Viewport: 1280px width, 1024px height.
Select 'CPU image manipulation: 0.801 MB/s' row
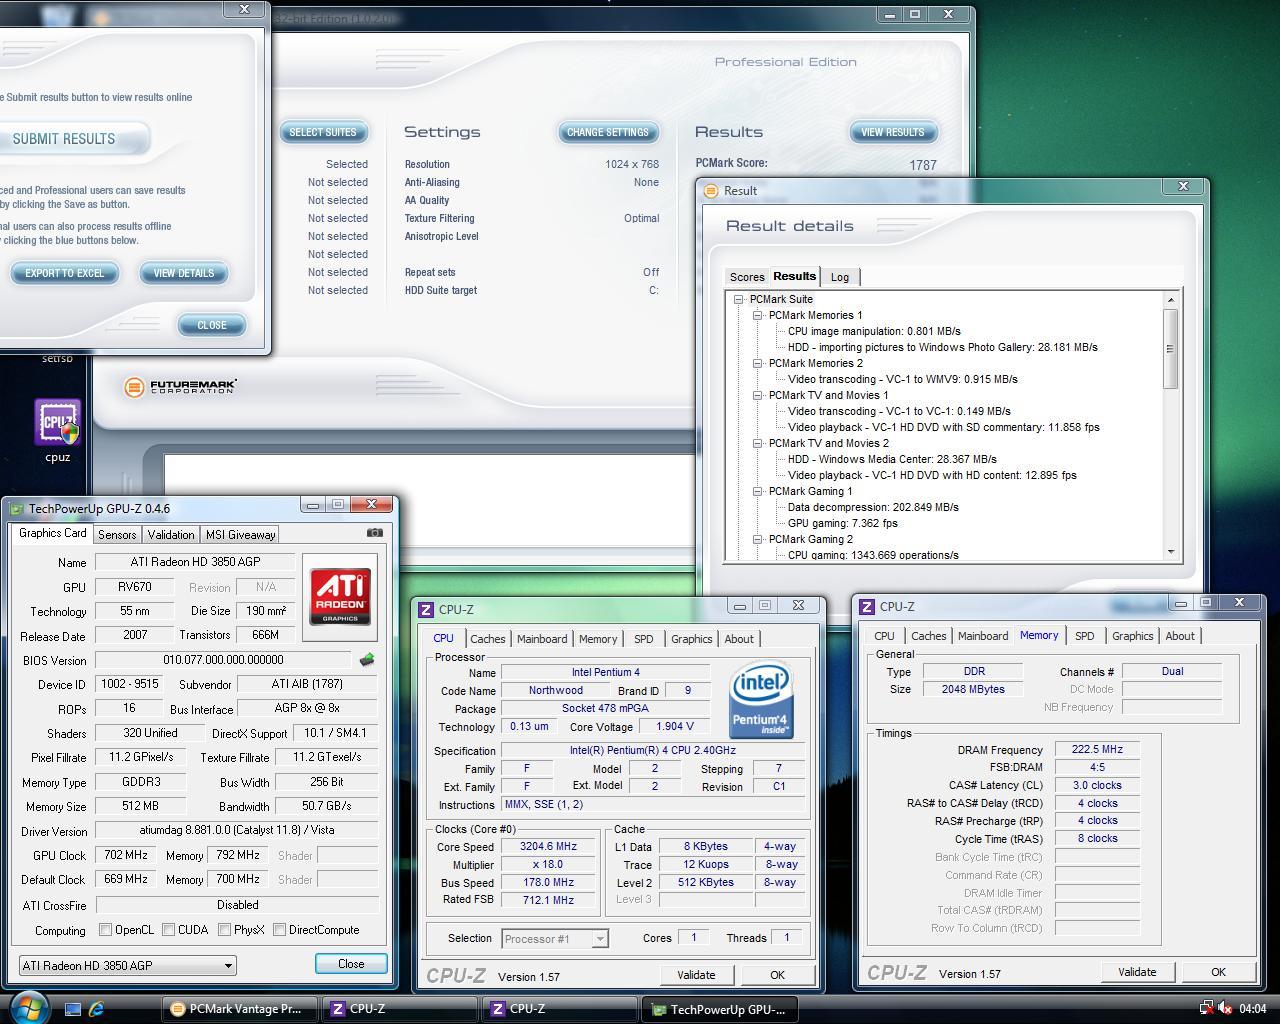click(874, 331)
